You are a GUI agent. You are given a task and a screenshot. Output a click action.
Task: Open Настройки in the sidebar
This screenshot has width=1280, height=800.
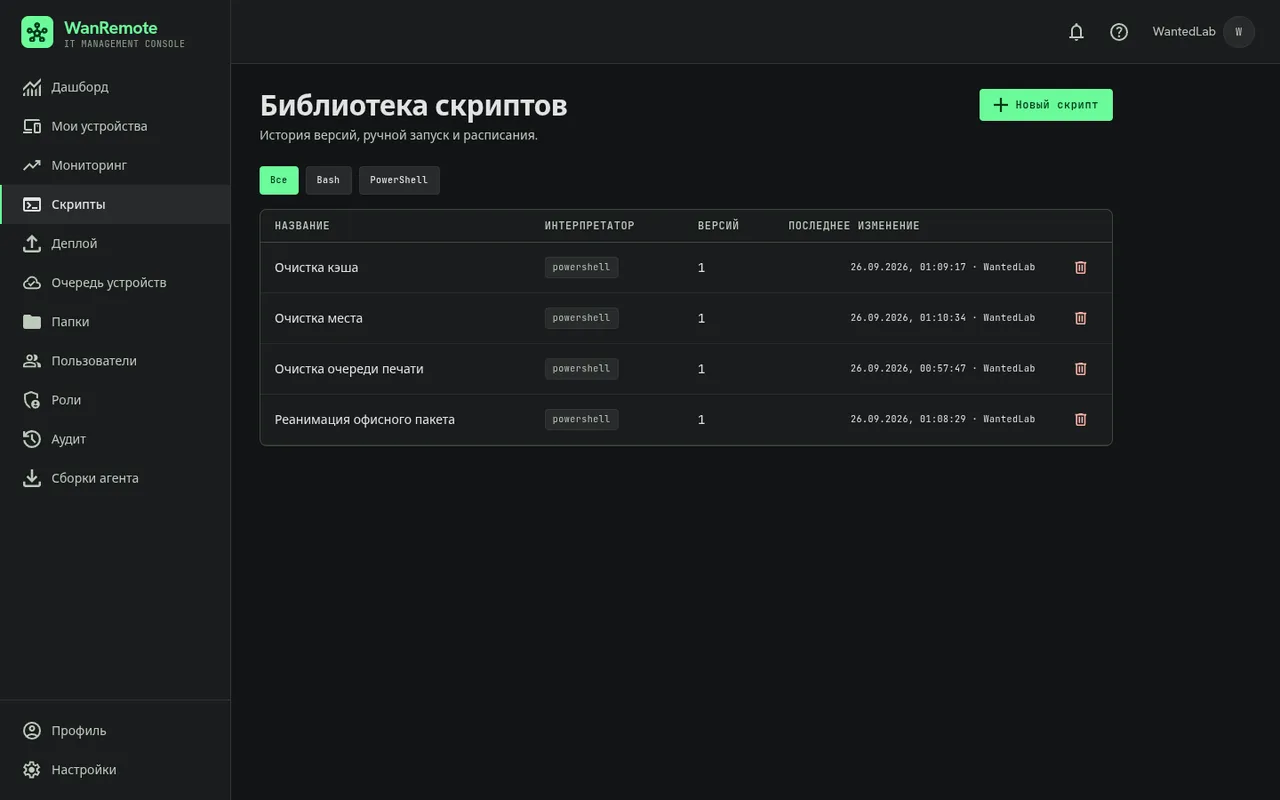(115, 770)
